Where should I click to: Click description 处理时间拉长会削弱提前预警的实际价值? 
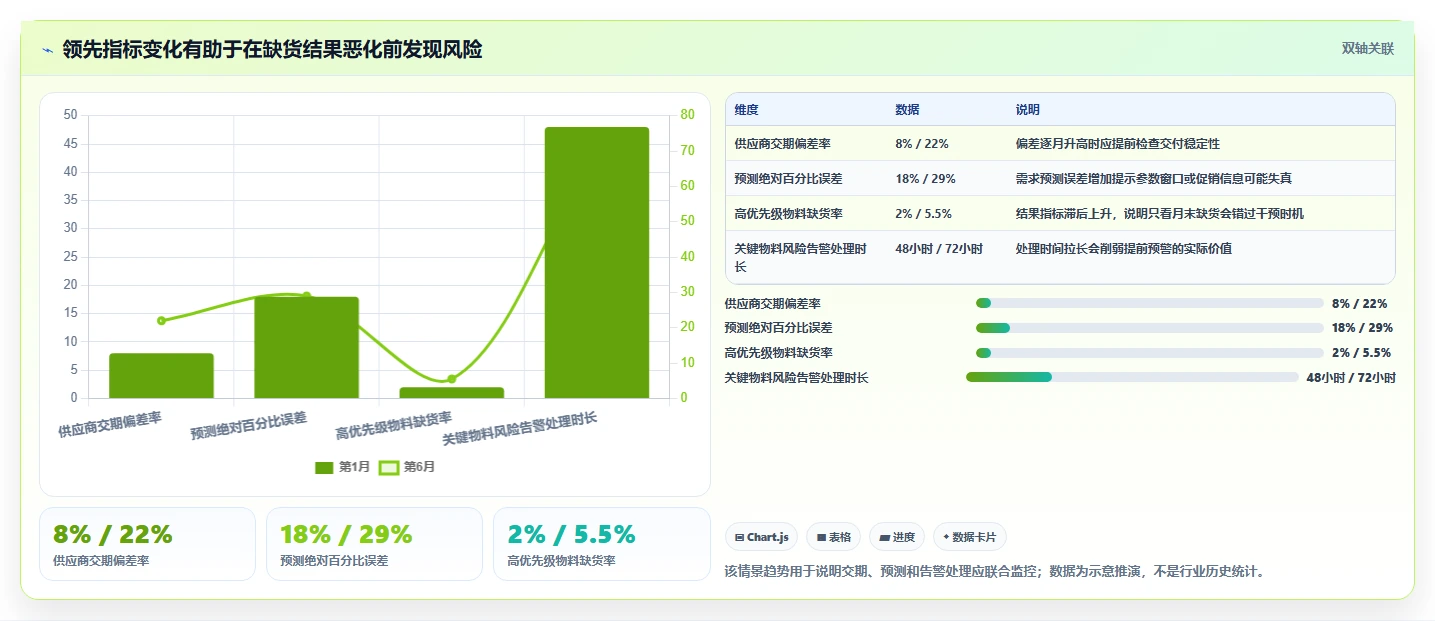point(1123,249)
